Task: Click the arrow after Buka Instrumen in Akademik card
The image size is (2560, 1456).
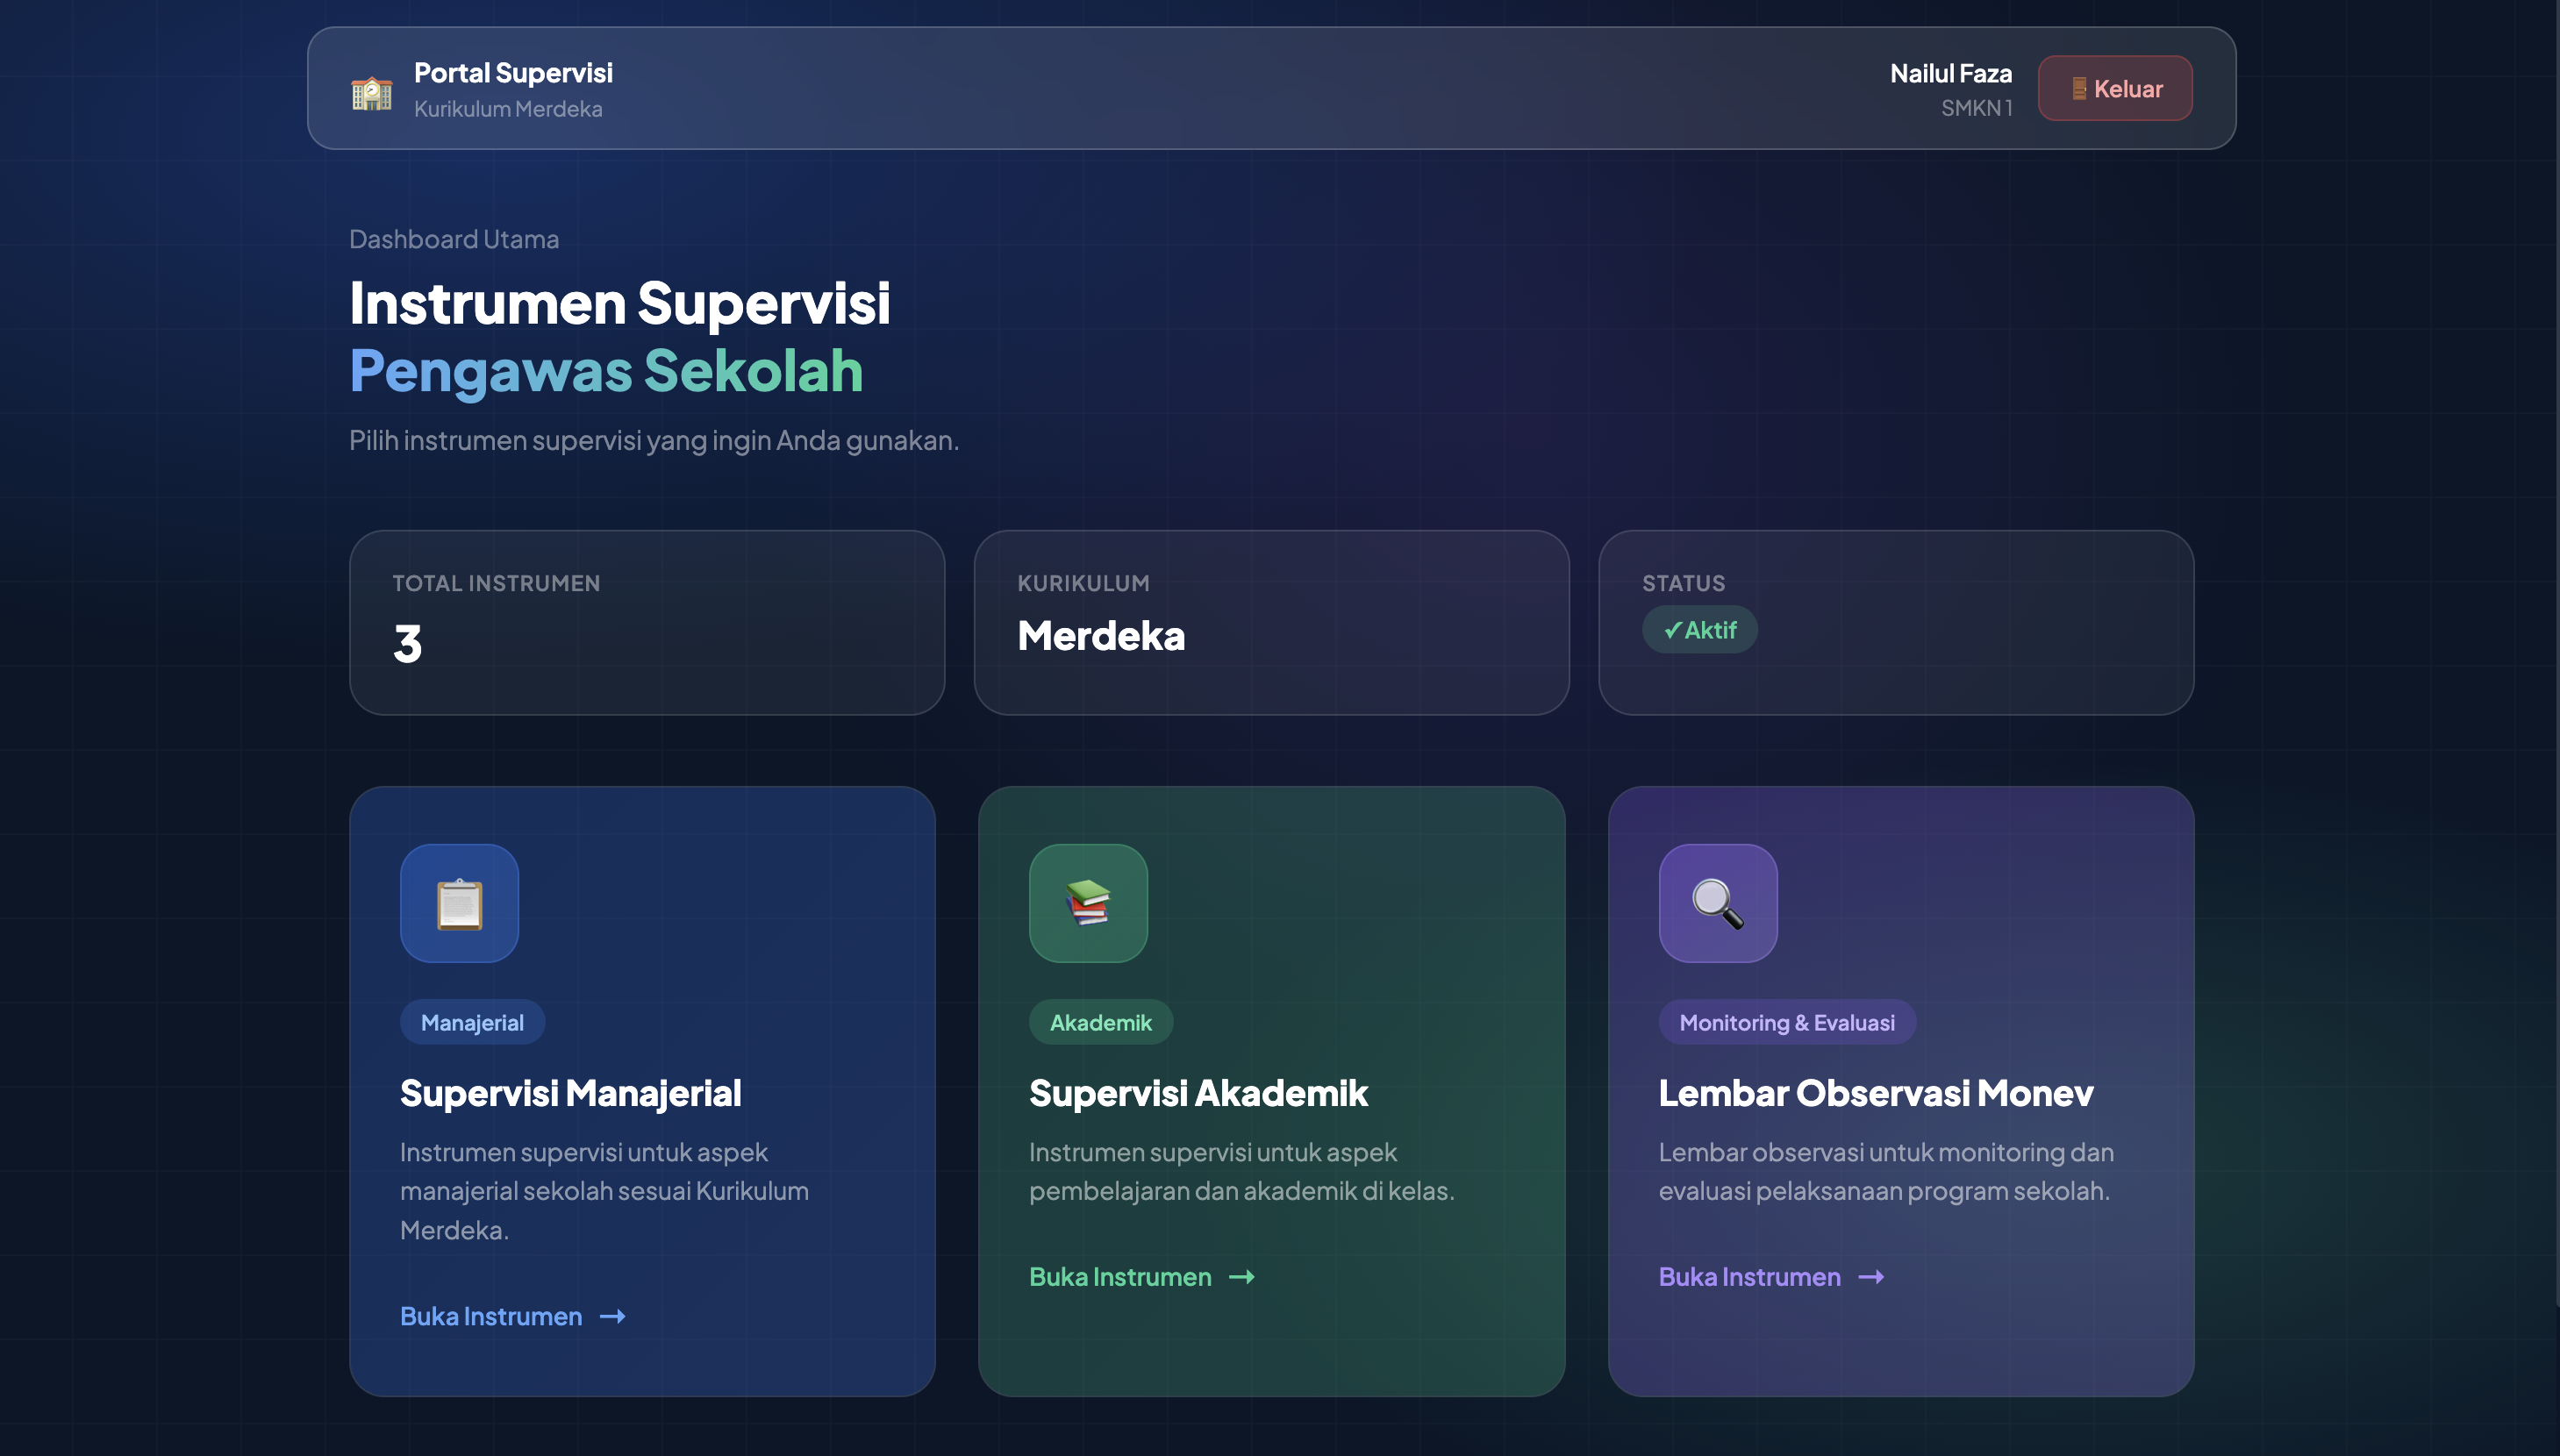Action: tap(1242, 1277)
